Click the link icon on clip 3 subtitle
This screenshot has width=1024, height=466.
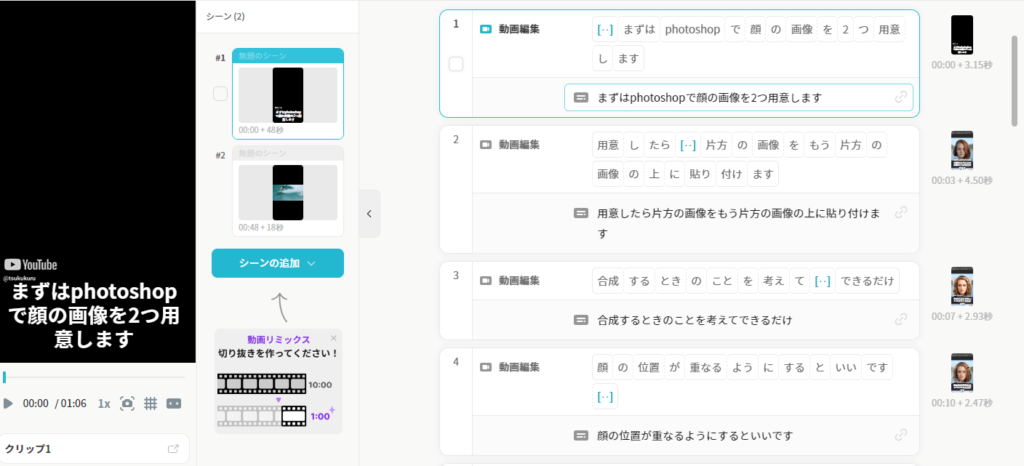(901, 319)
